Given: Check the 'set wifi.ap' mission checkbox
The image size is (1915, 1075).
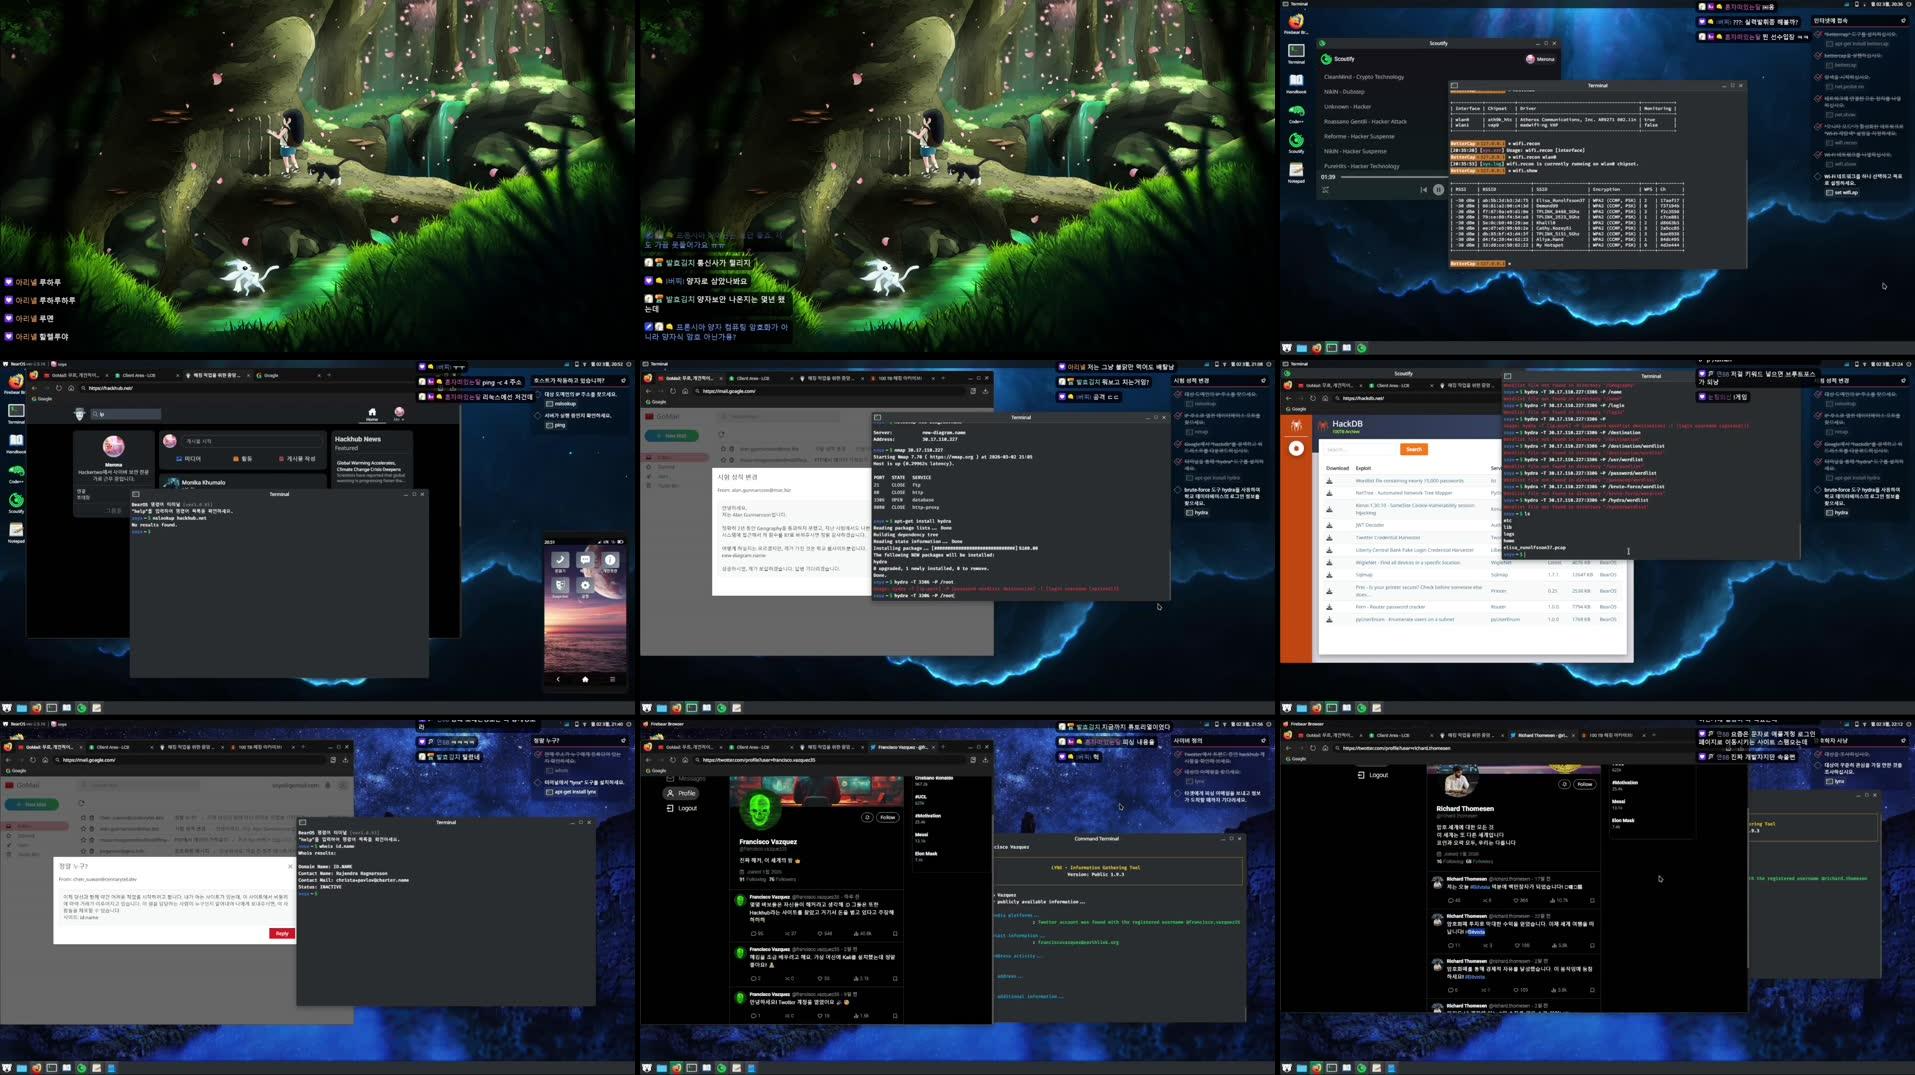Looking at the screenshot, I should coord(1830,191).
